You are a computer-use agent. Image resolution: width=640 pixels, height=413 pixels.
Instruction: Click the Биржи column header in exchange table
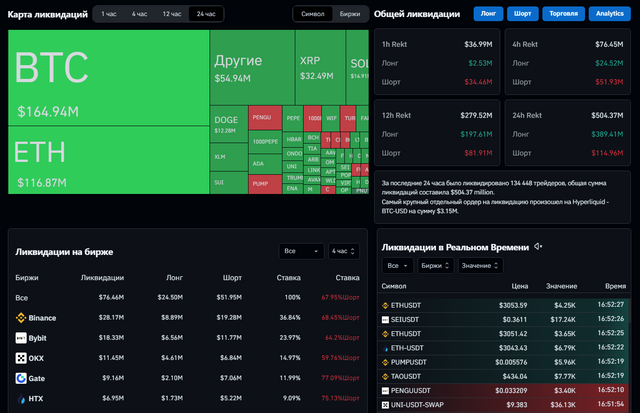coord(27,278)
